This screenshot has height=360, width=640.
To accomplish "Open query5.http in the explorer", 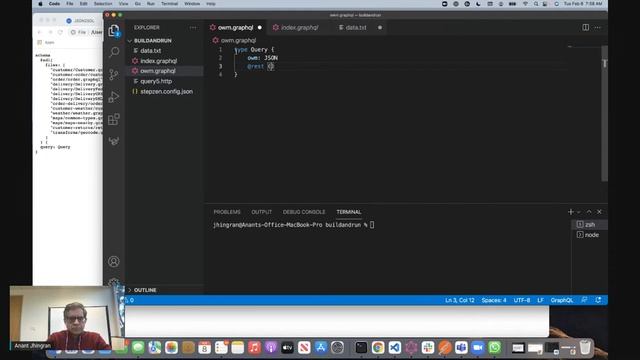I will [x=156, y=81].
